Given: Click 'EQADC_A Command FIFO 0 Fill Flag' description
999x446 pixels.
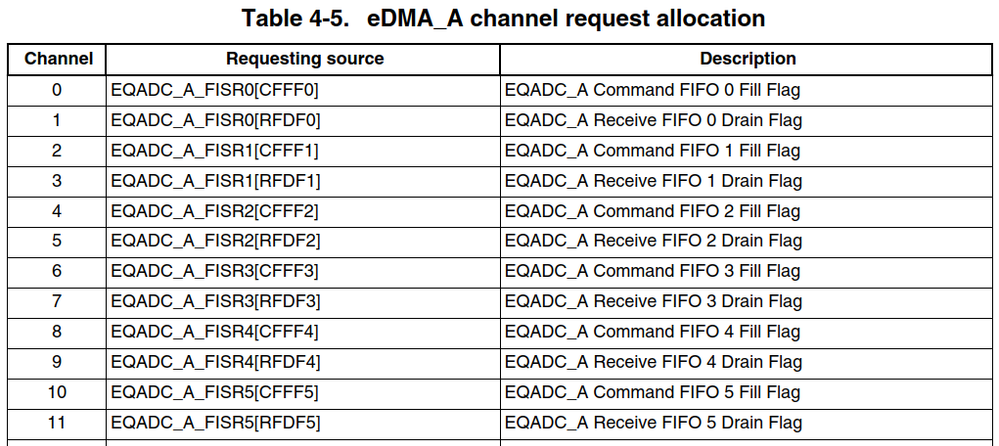Looking at the screenshot, I should (652, 91).
